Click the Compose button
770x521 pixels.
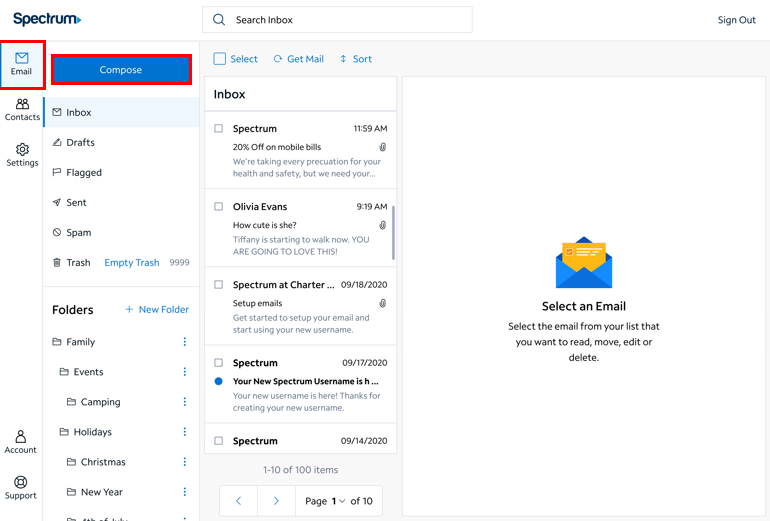click(x=121, y=70)
